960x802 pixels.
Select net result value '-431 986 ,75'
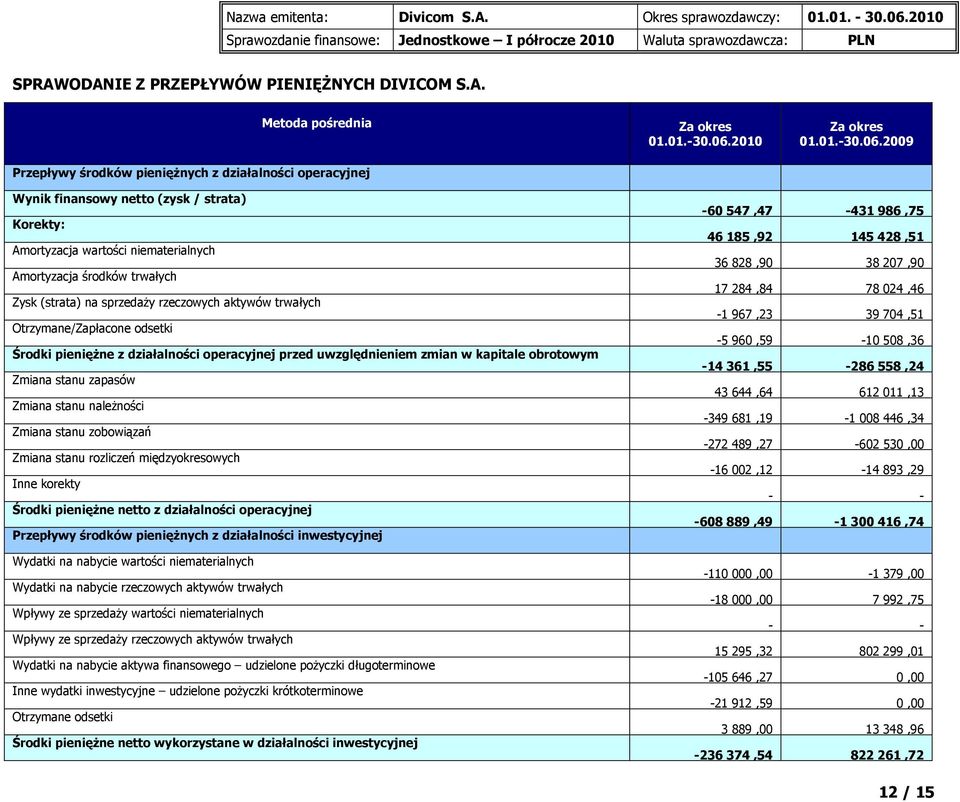pos(884,211)
